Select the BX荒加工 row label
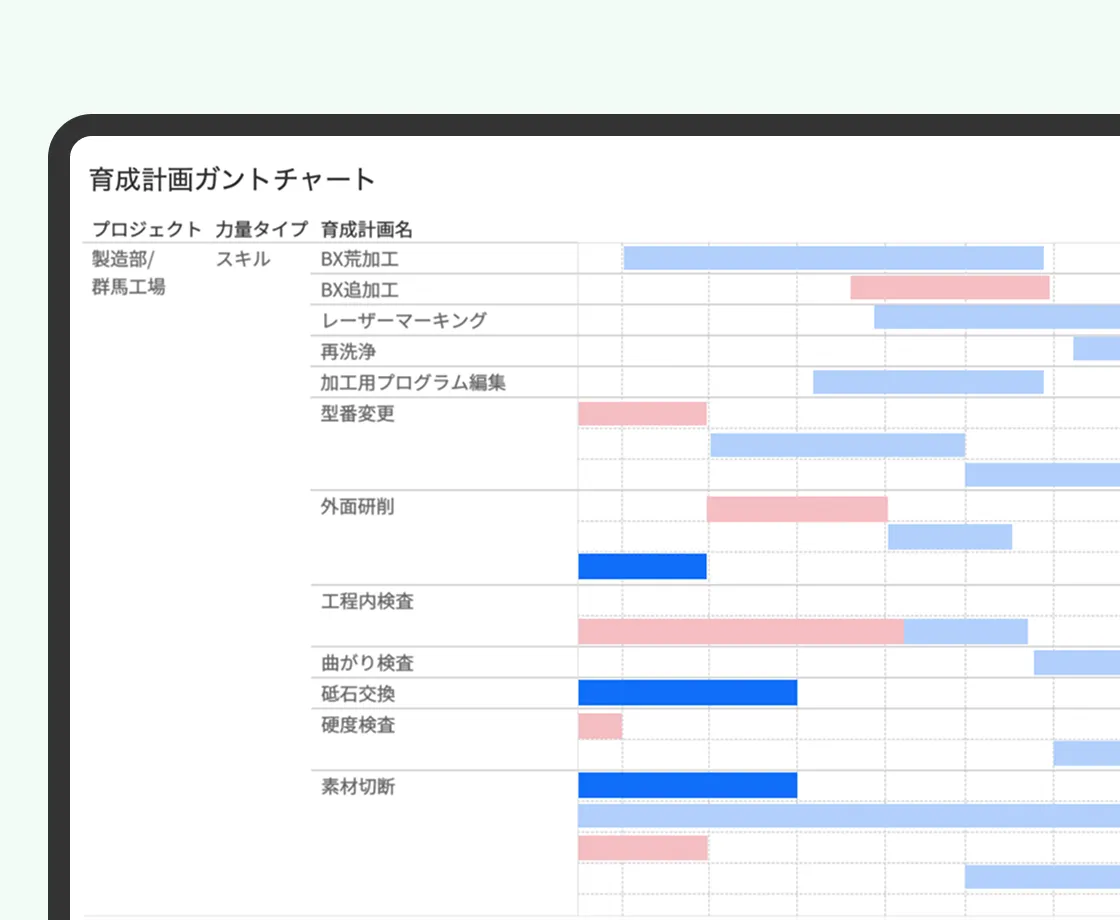This screenshot has width=1120, height=920. coord(360,259)
